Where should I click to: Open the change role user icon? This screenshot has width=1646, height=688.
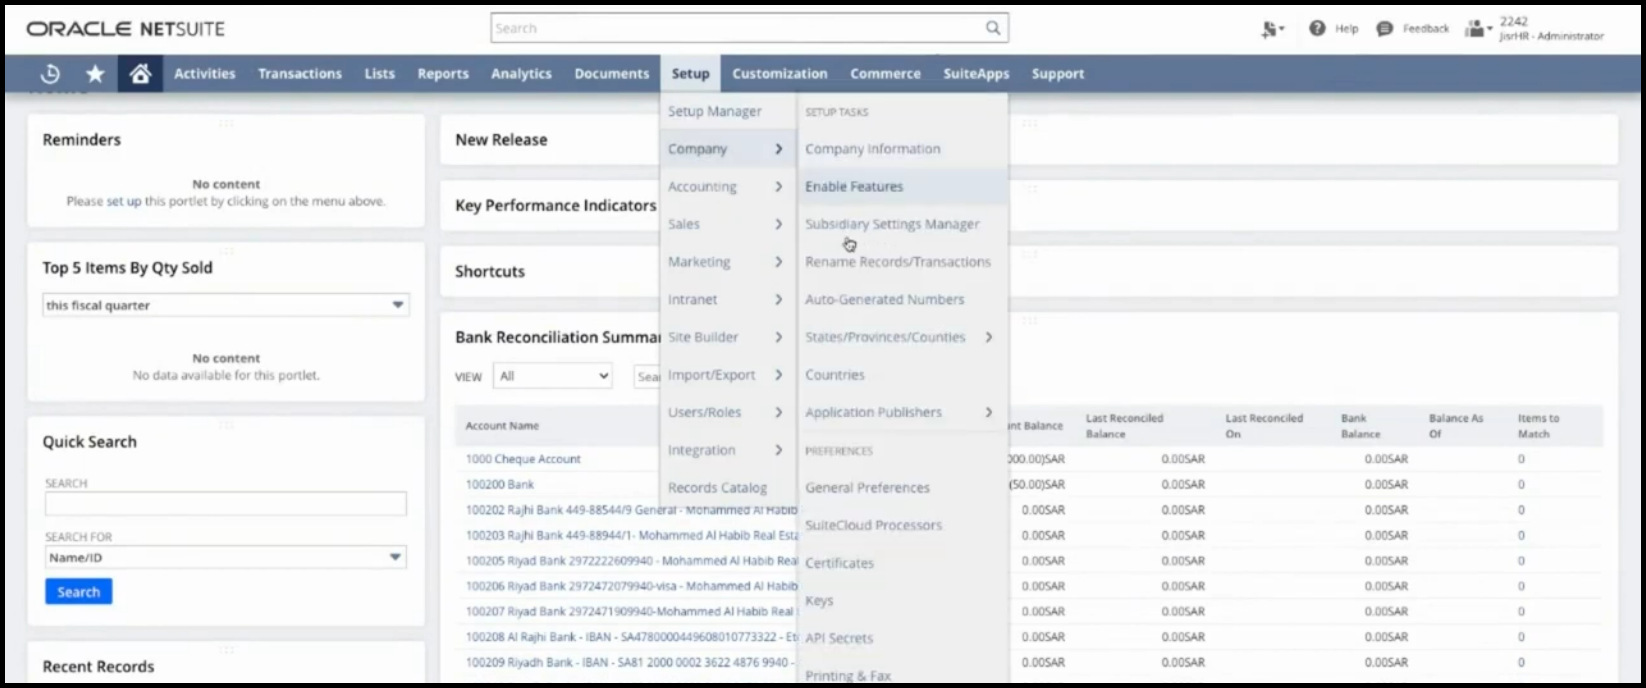1477,29
